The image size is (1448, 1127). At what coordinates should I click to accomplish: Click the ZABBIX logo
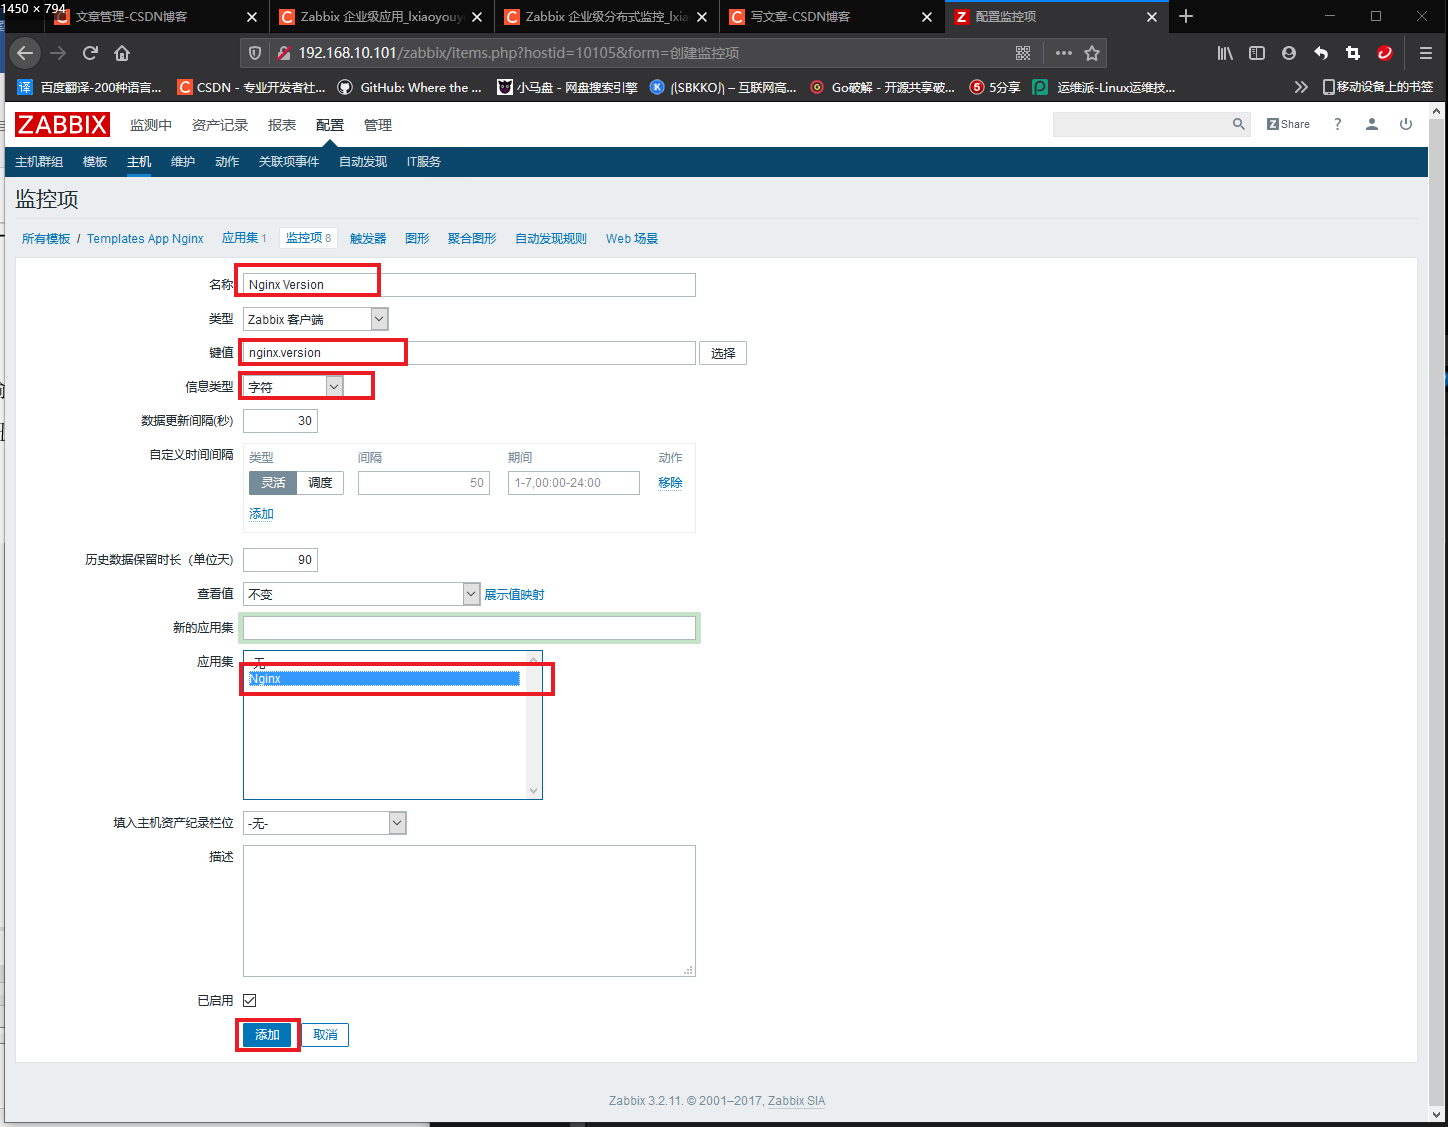tap(62, 124)
